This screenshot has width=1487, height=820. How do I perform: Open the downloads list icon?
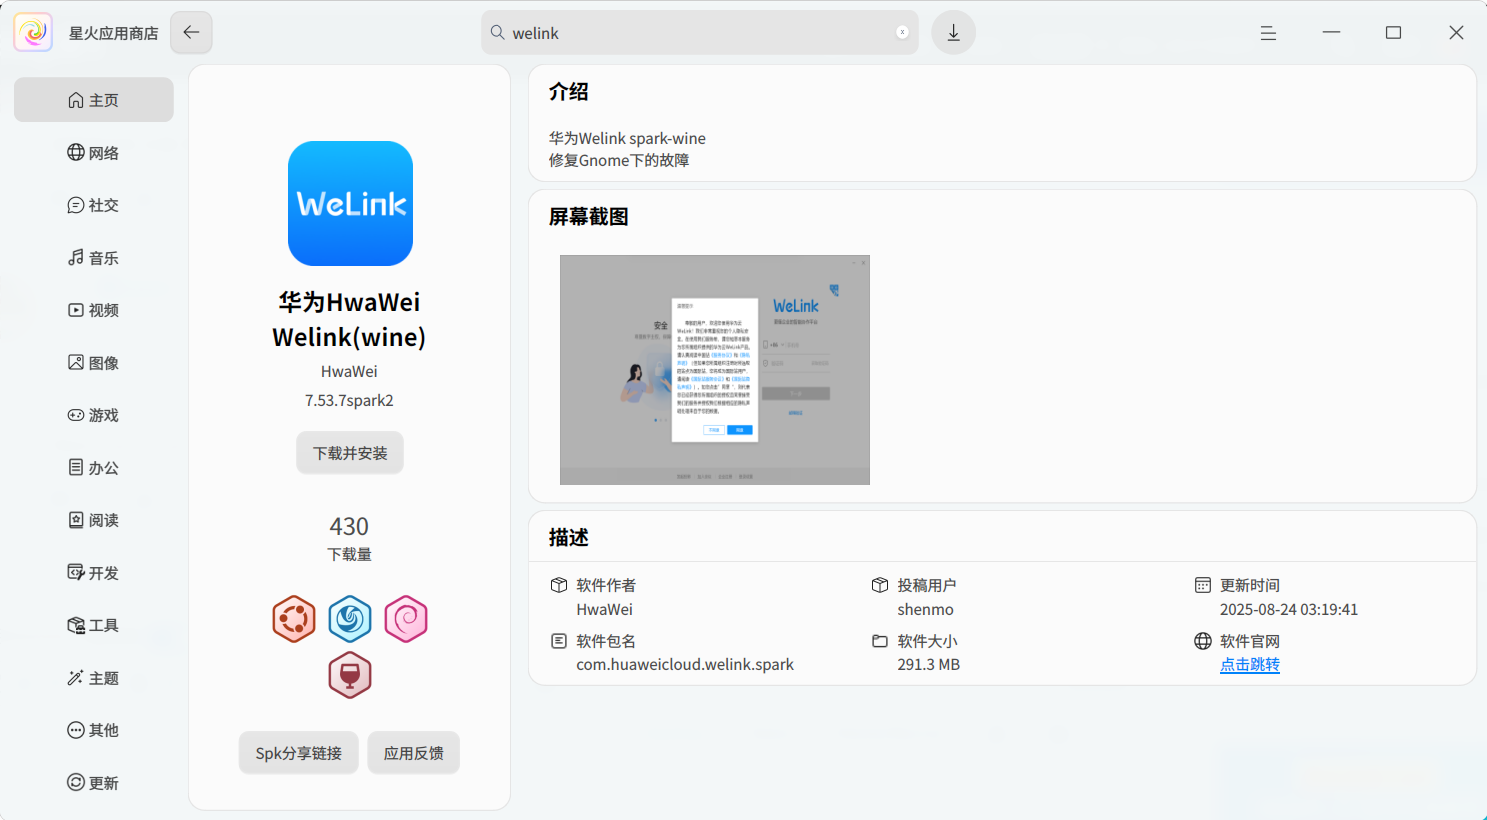[954, 32]
